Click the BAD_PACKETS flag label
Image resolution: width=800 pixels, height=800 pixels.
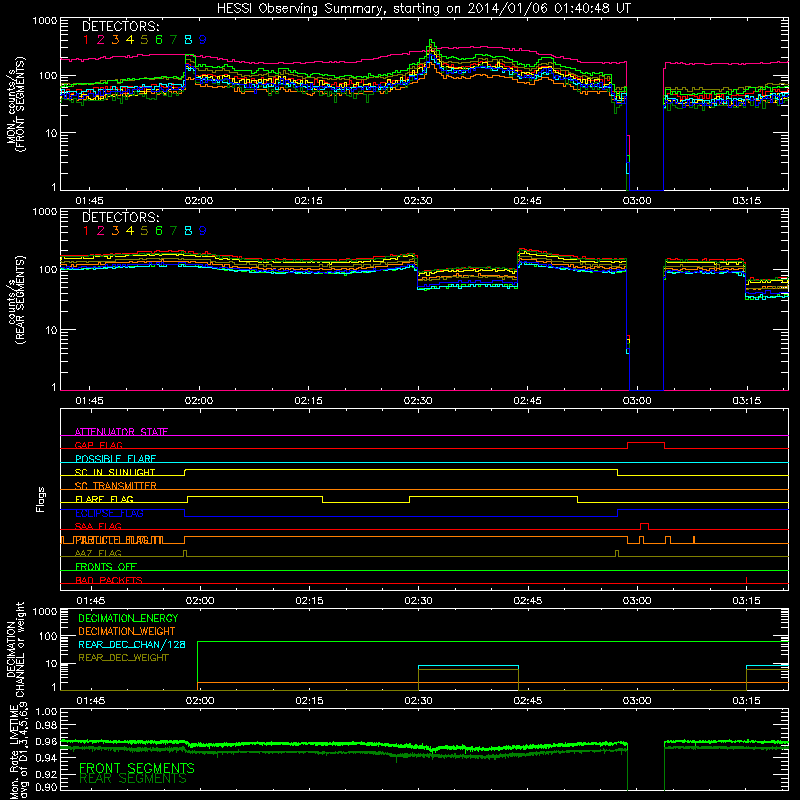[x=109, y=580]
